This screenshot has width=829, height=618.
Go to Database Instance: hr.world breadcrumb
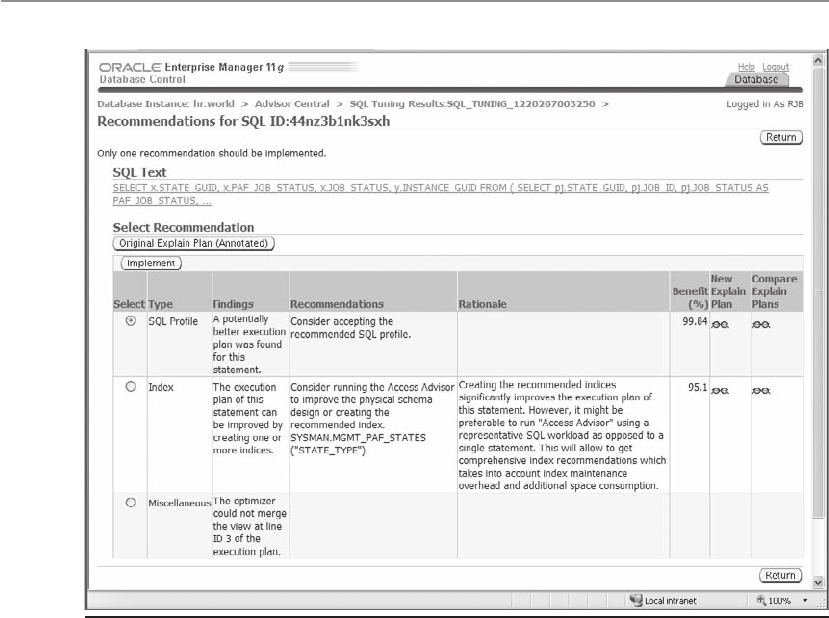coord(166,104)
